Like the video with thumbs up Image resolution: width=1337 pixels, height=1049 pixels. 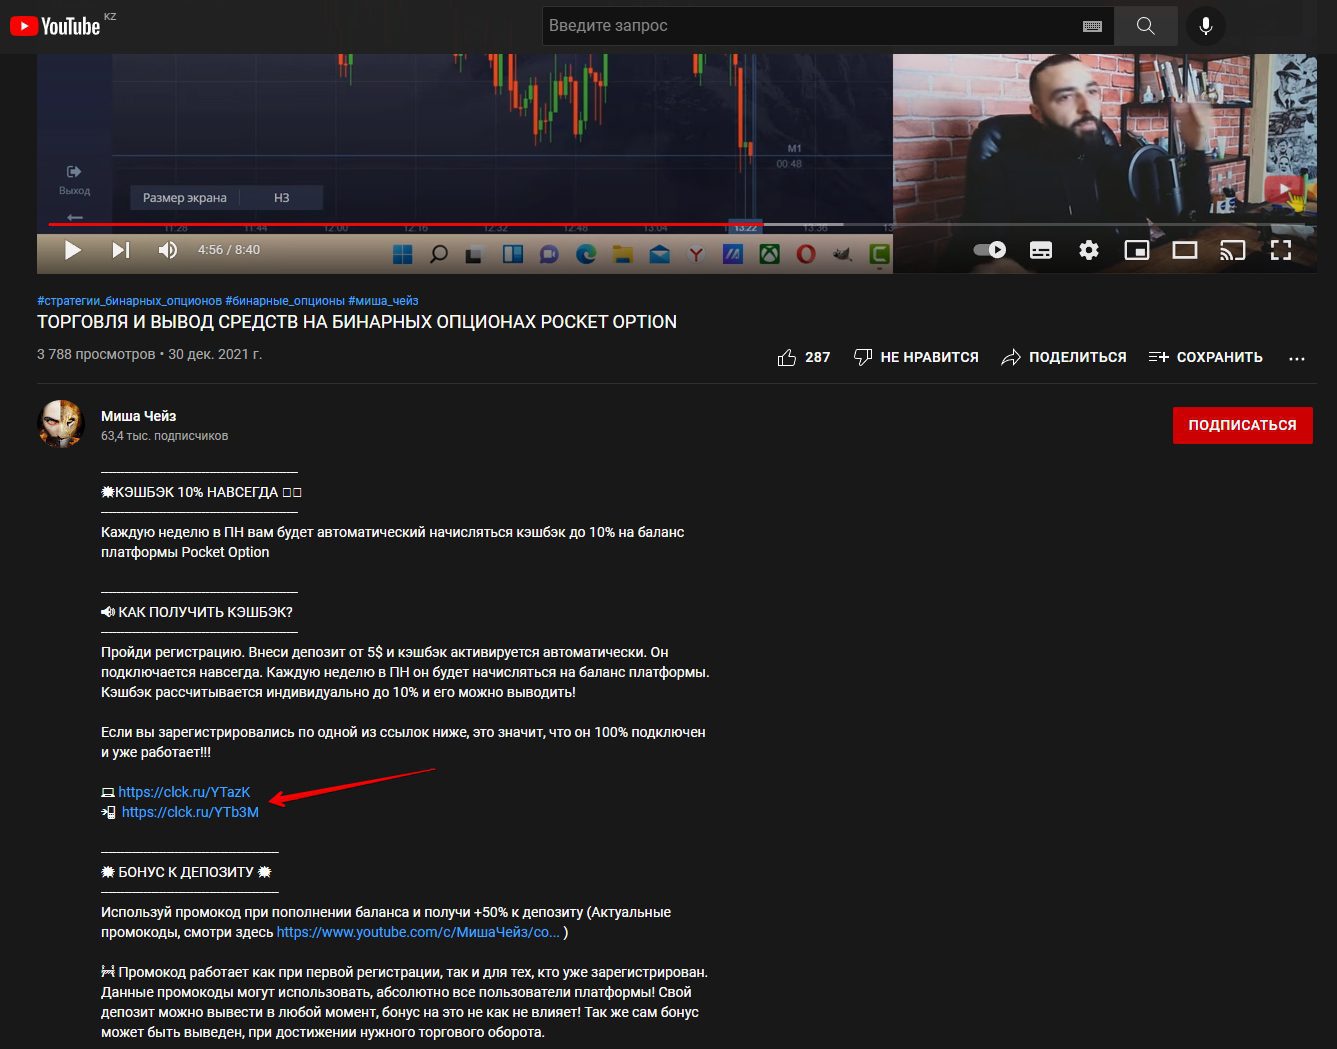(788, 357)
